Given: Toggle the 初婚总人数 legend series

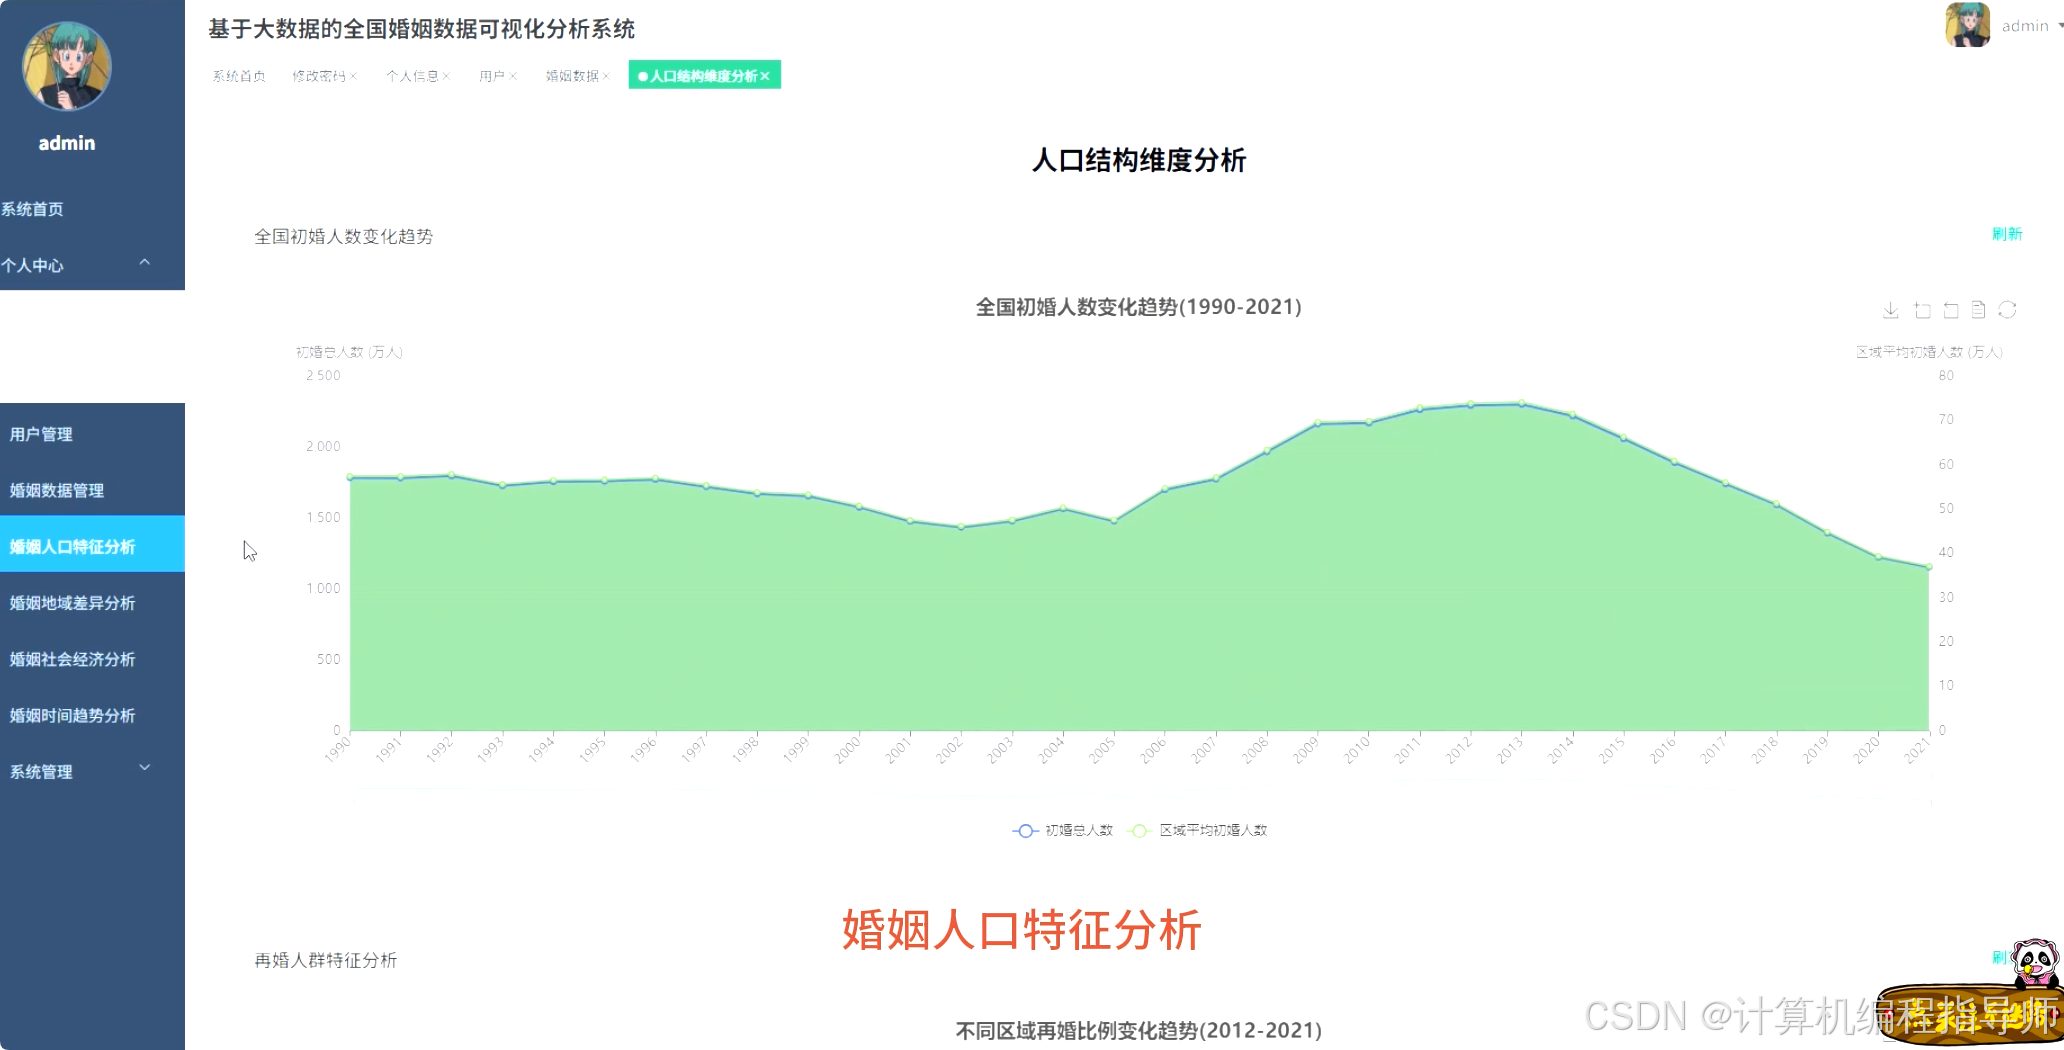Looking at the screenshot, I should 1062,830.
